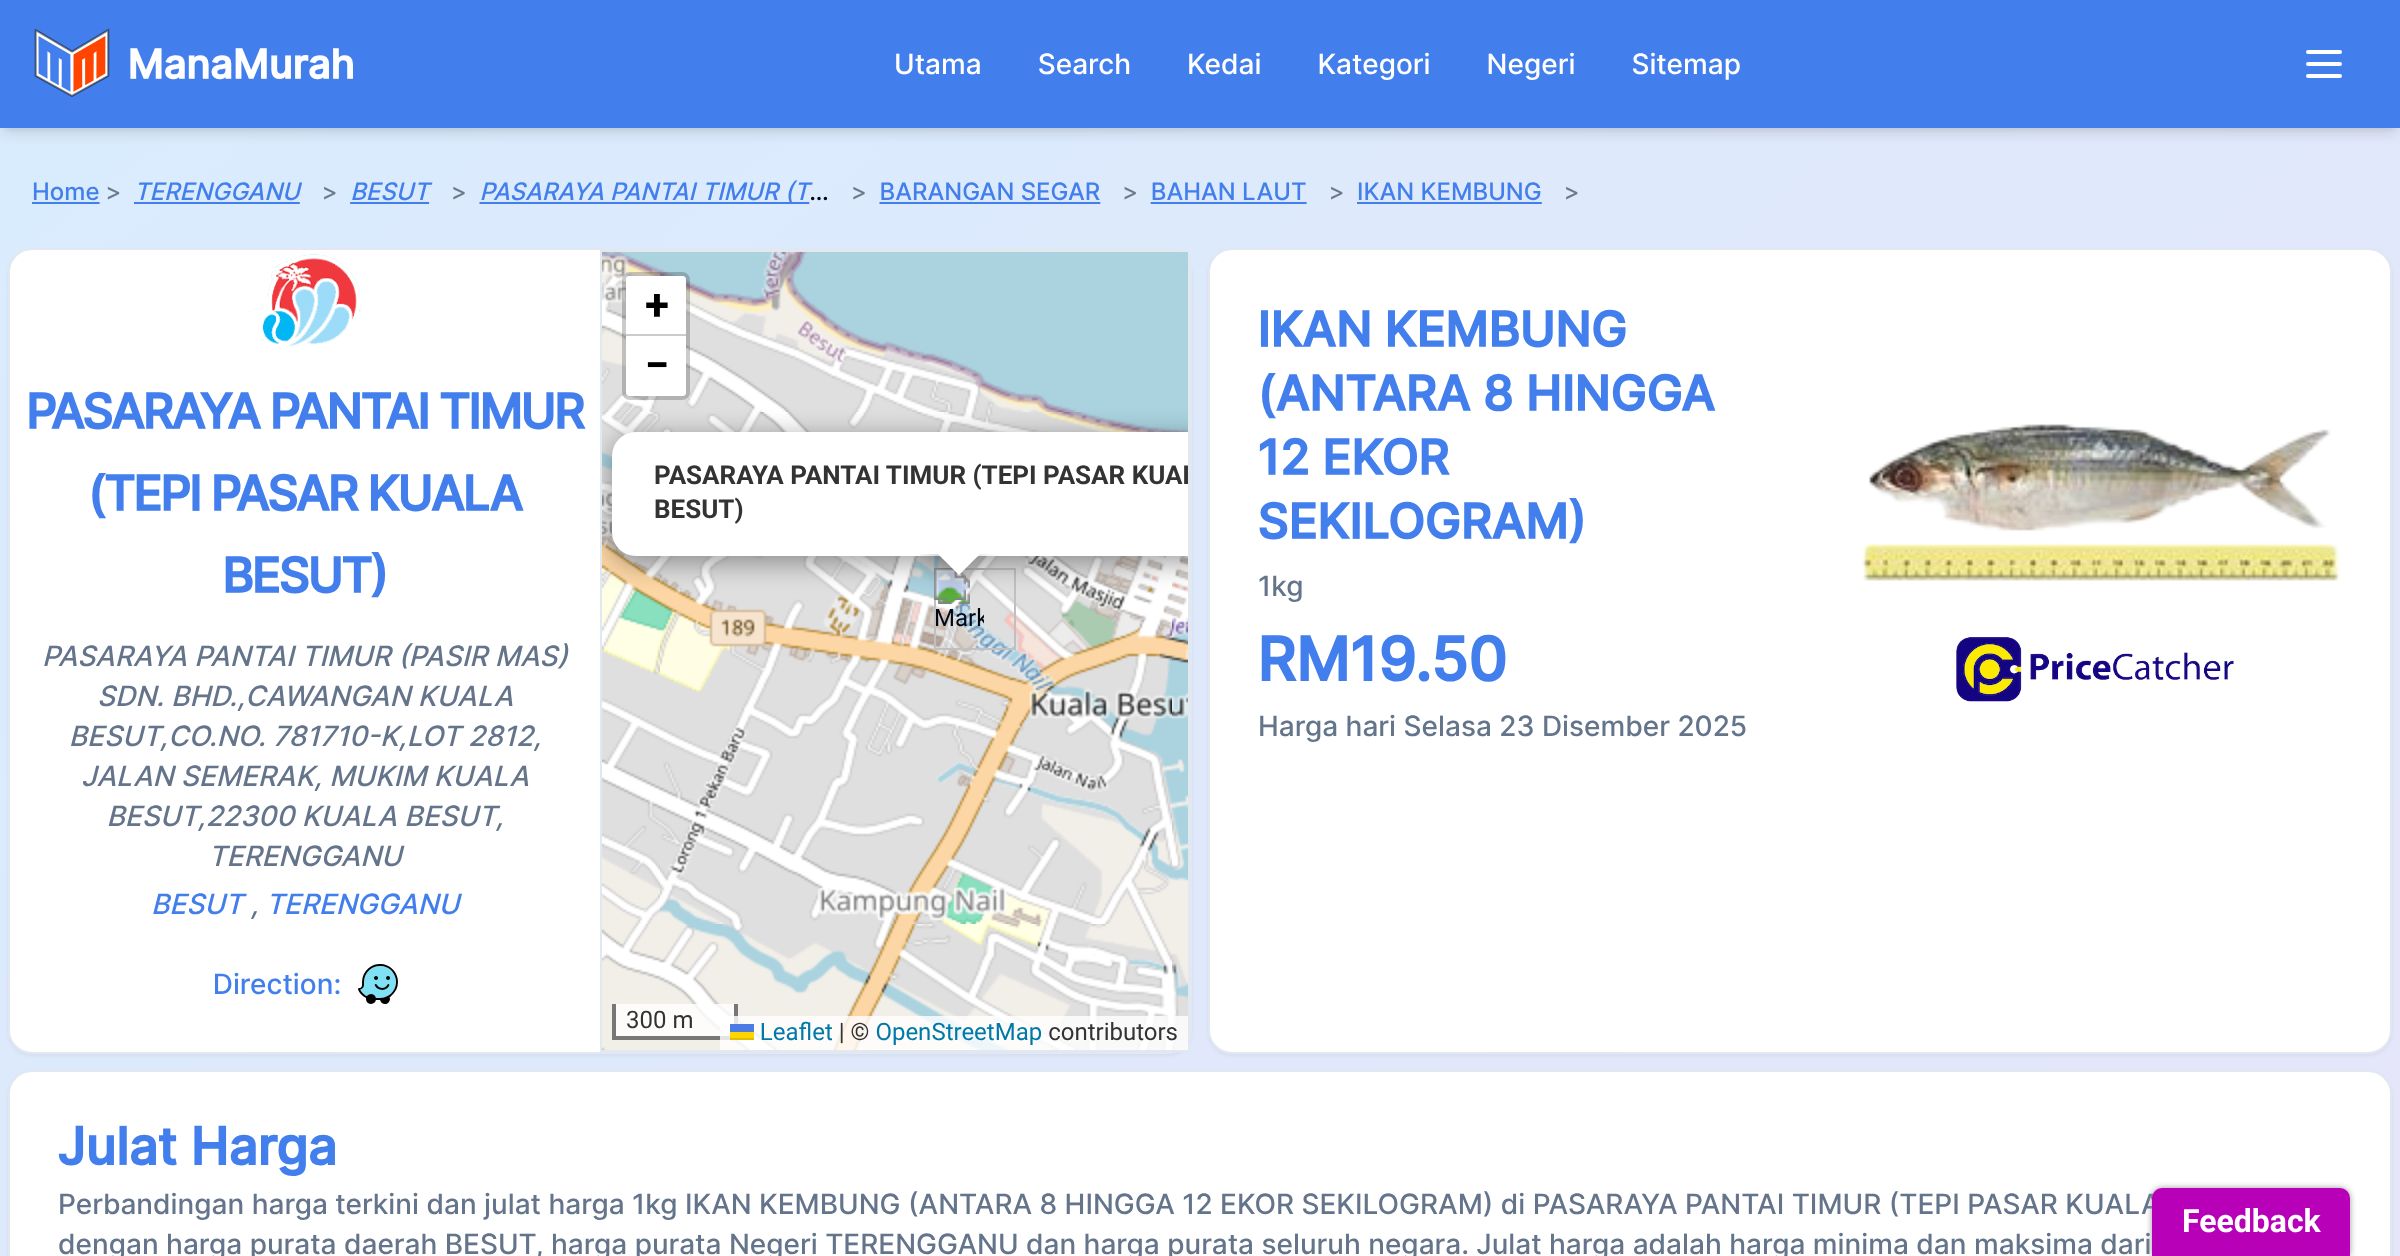Zoom in on the map
2400x1256 pixels.
(656, 305)
